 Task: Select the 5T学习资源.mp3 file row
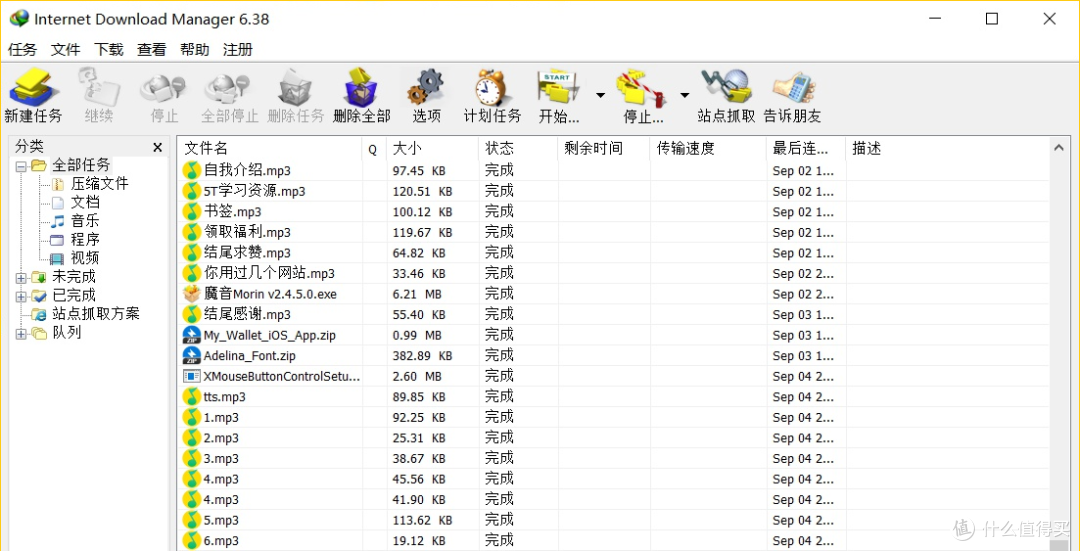click(x=614, y=191)
